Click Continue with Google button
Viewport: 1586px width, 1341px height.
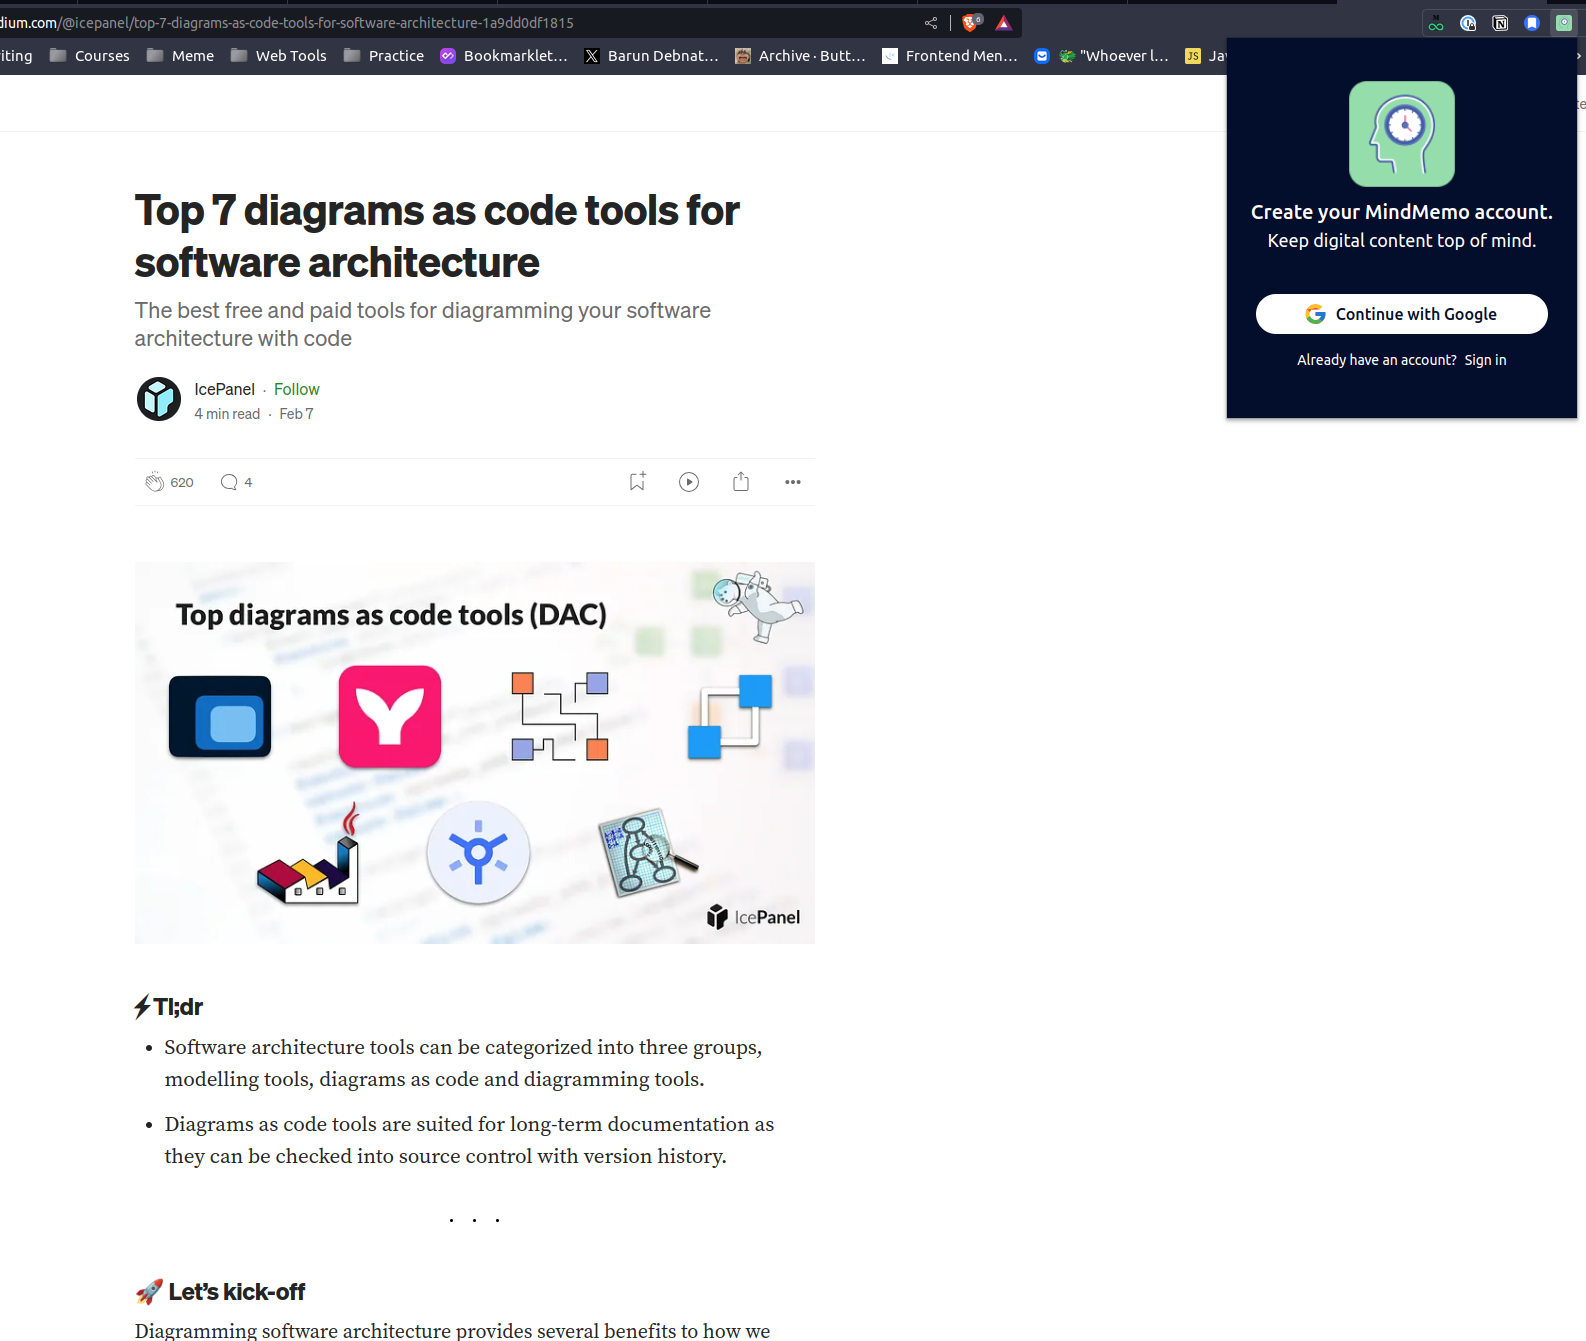click(x=1401, y=314)
